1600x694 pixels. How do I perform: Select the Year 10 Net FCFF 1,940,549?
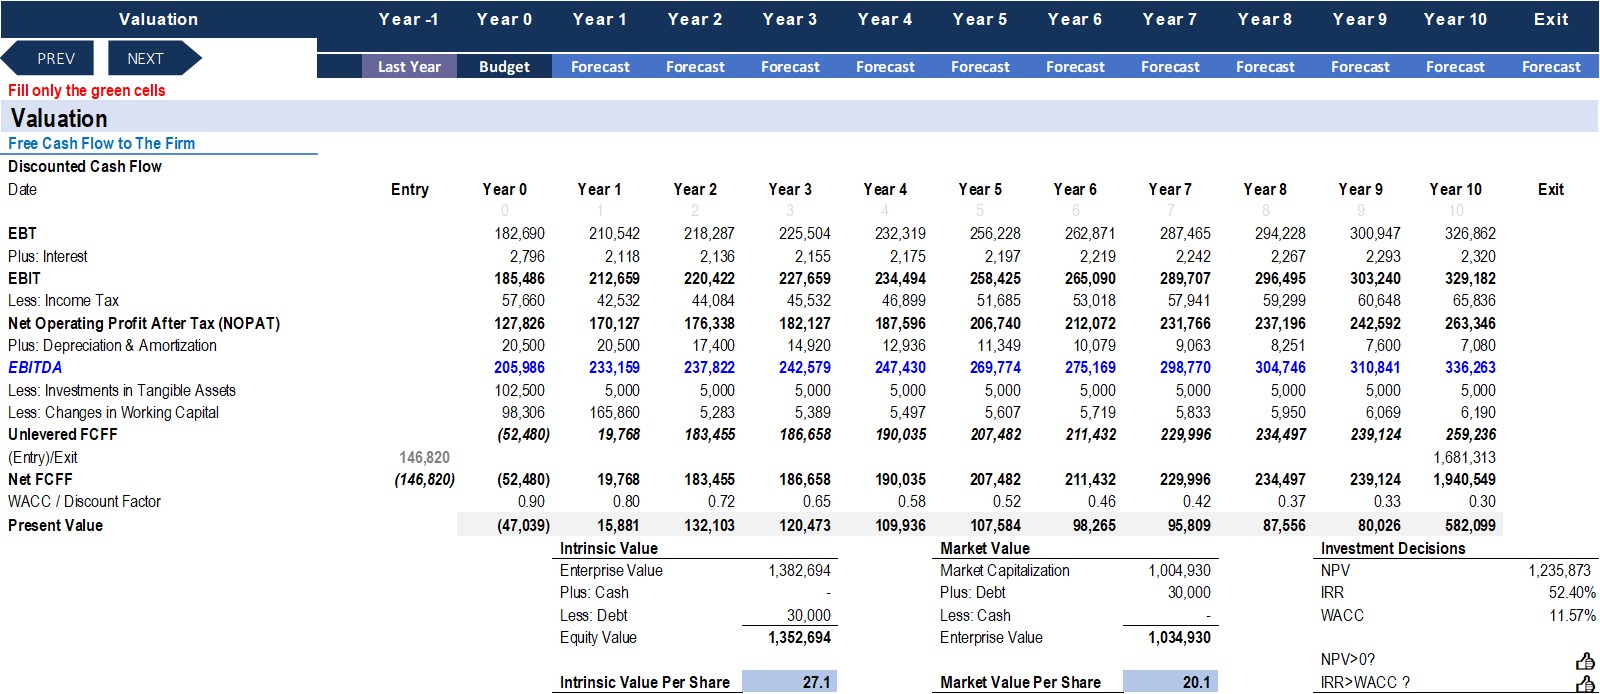pyautogui.click(x=1464, y=479)
